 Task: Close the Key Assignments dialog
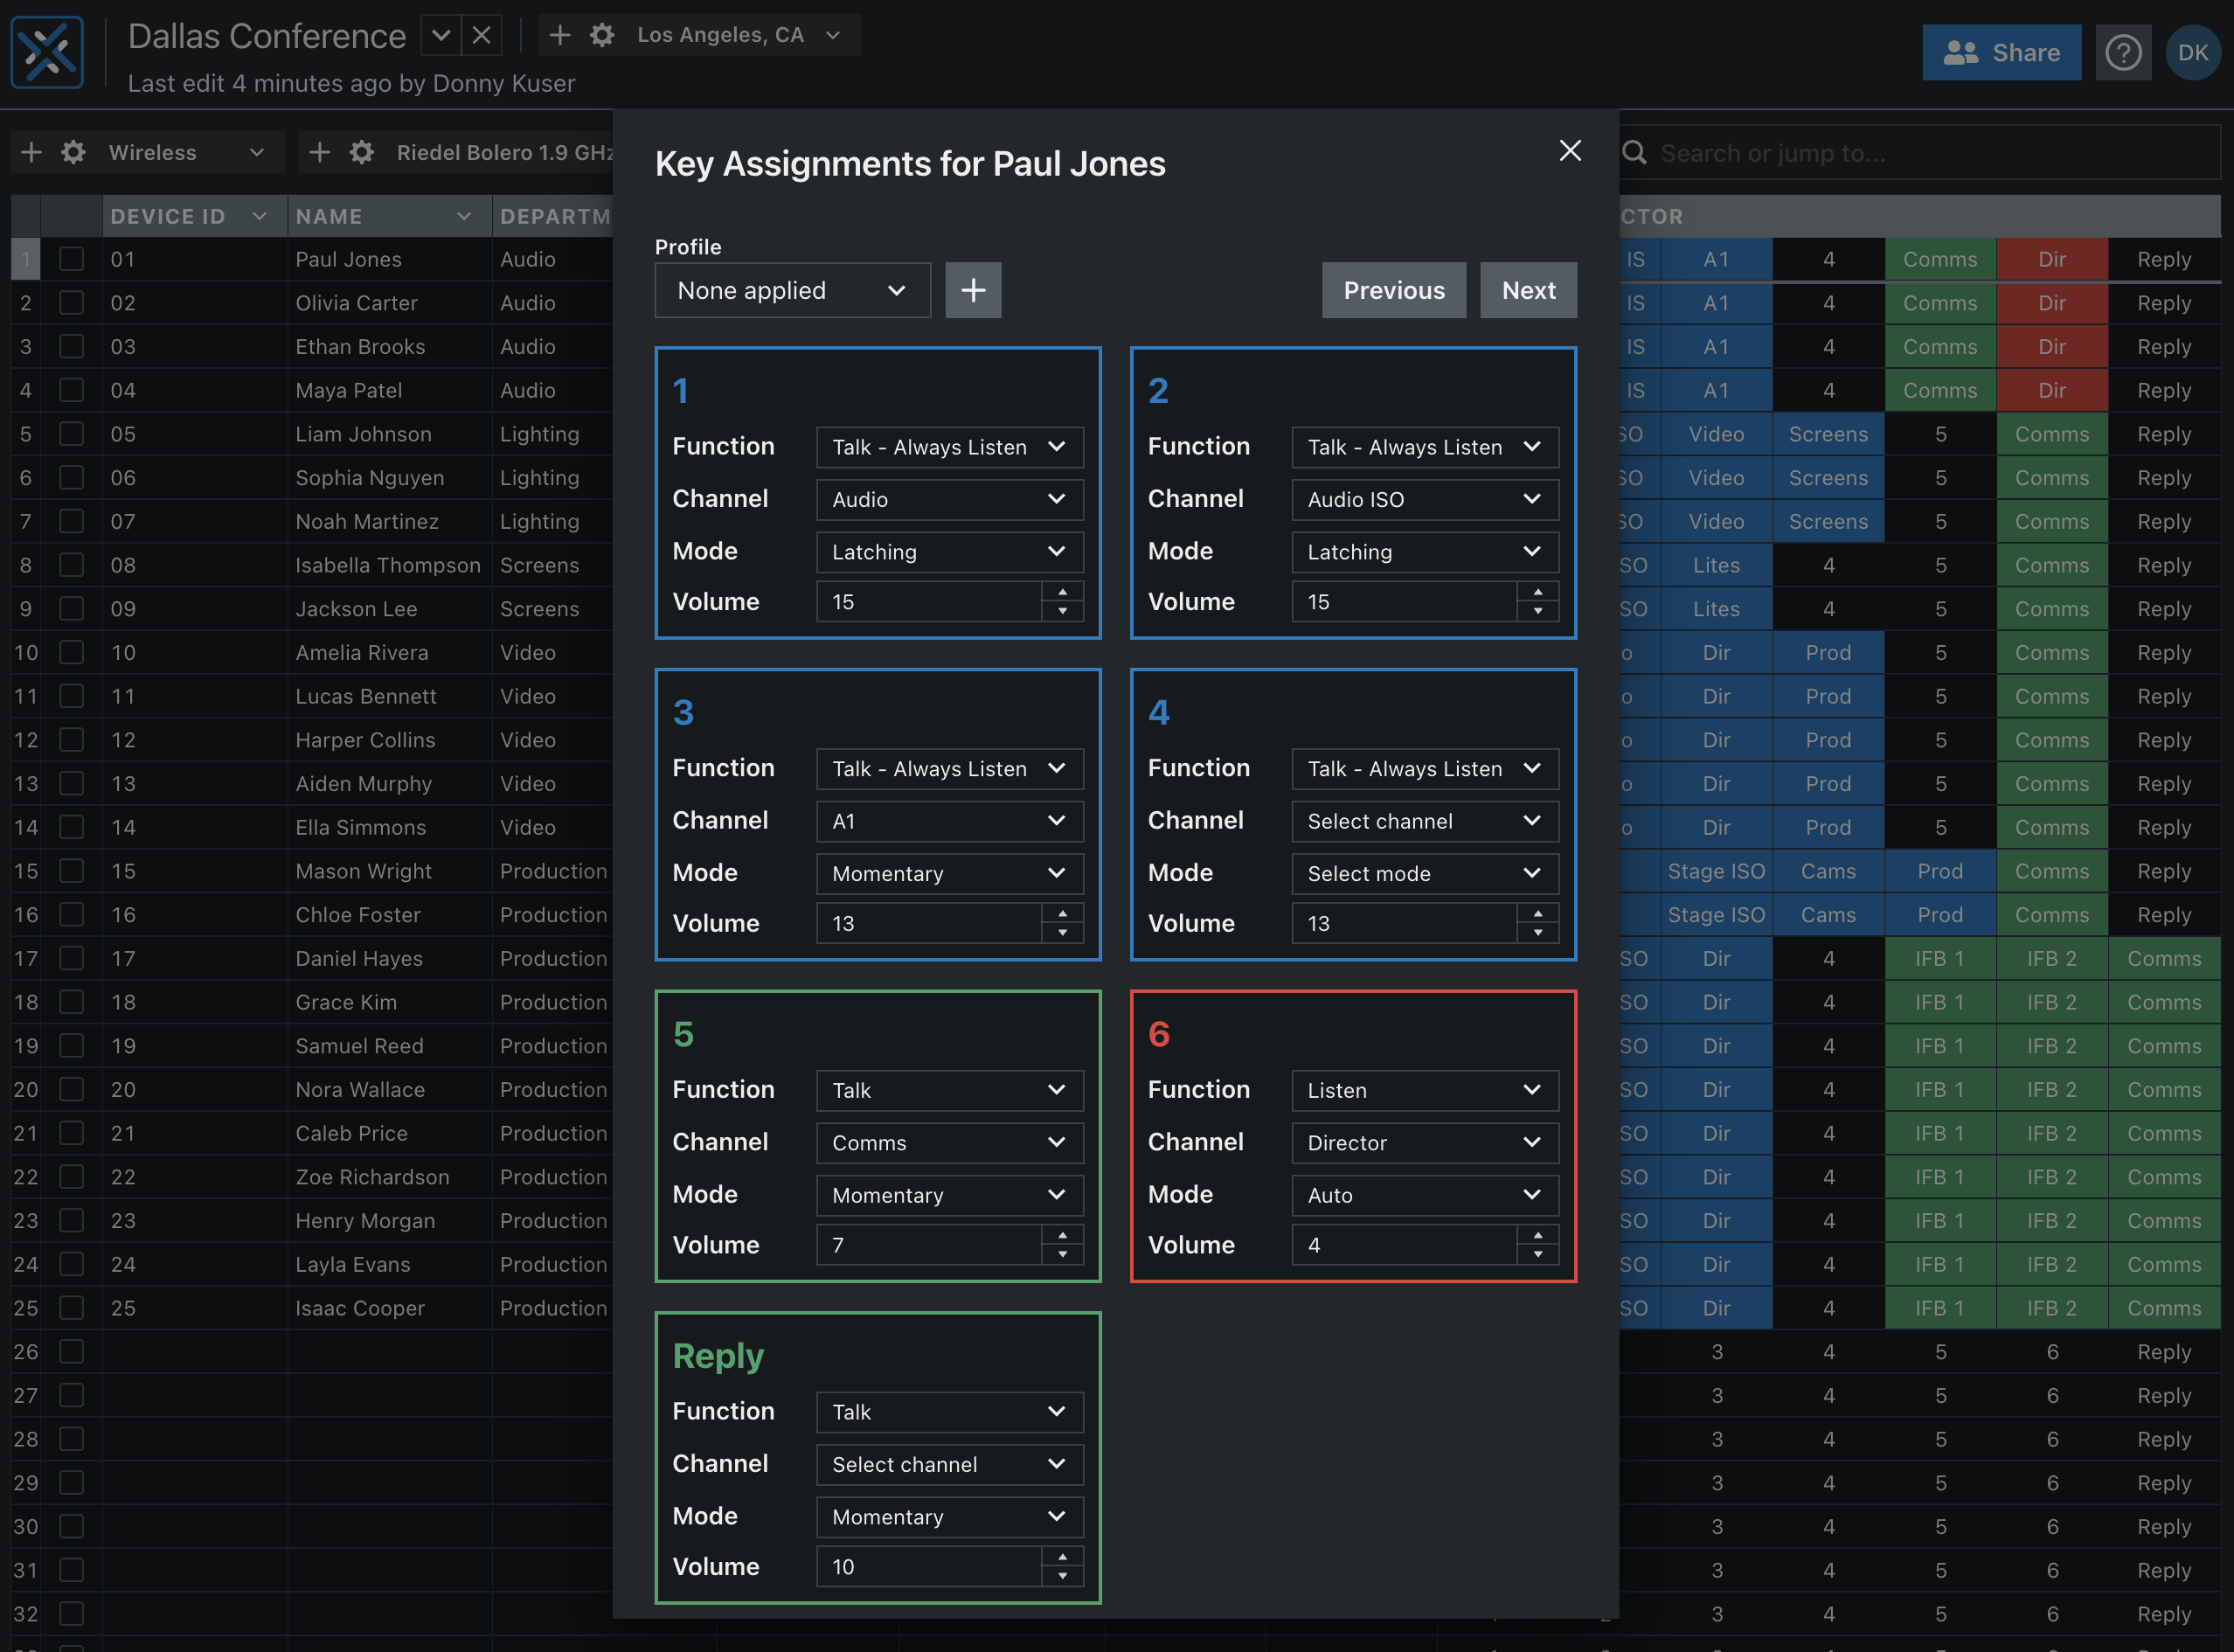pos(1569,151)
